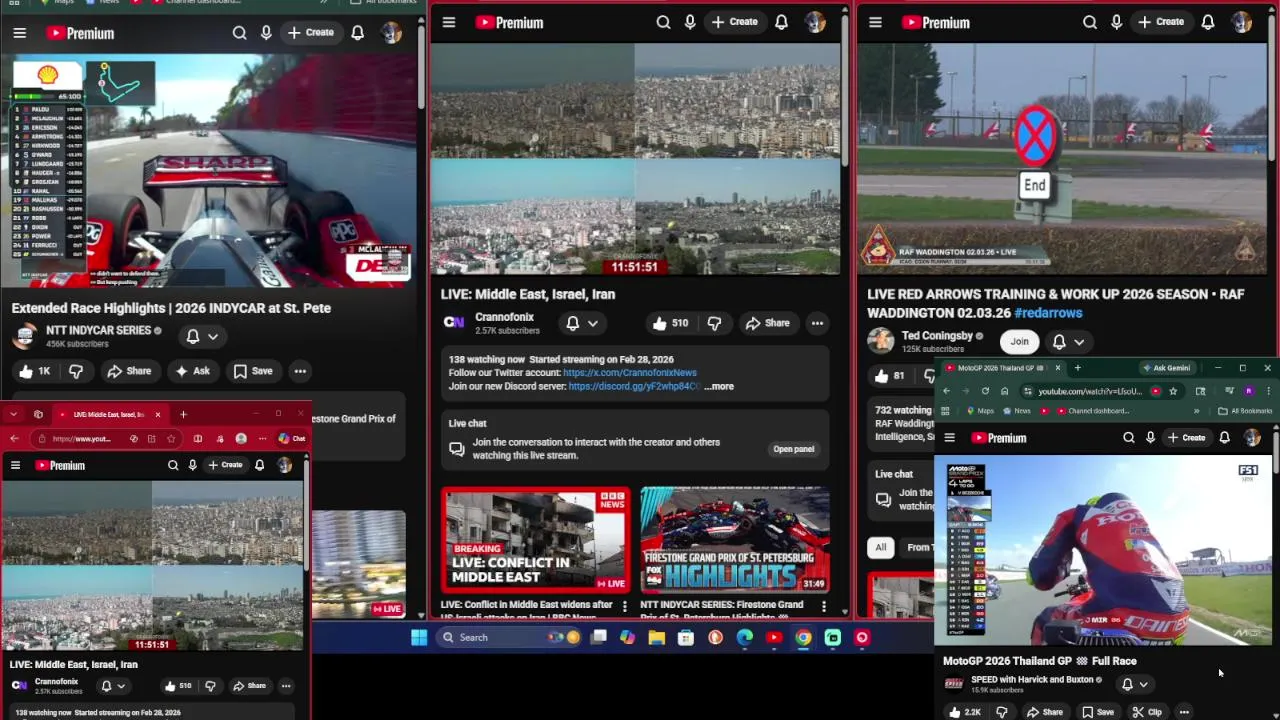Click the search icon in the INDYCAR window
The width and height of the screenshot is (1280, 720).
click(239, 33)
